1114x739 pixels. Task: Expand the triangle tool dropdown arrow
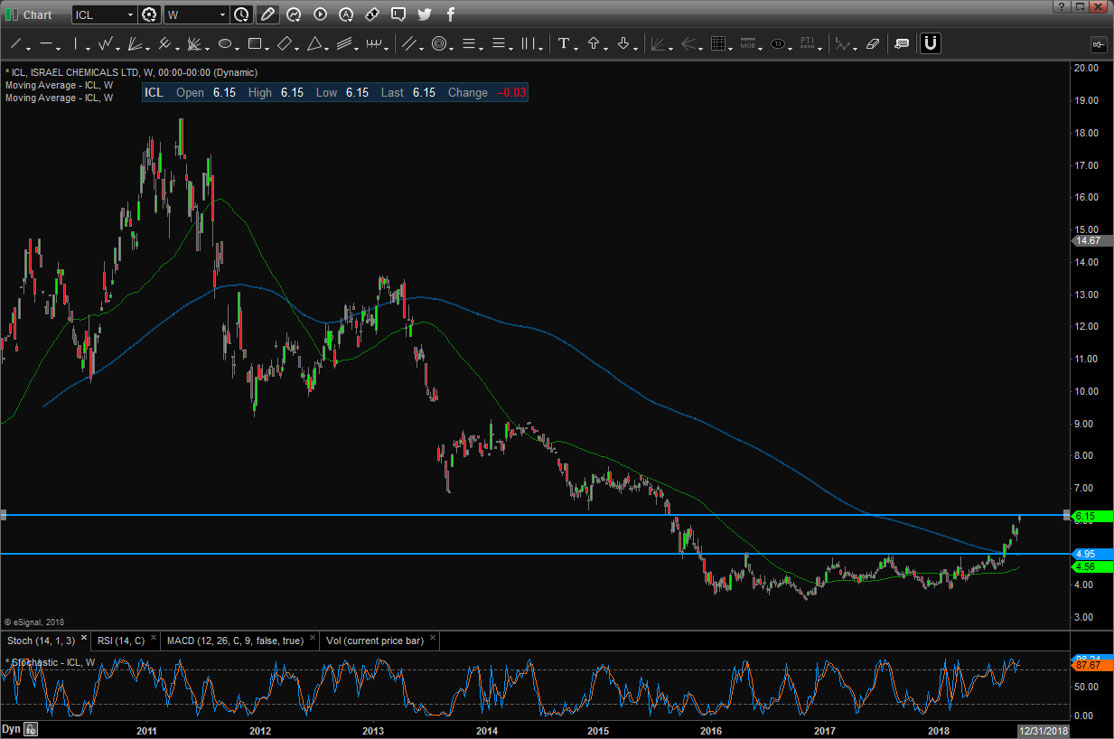coord(327,48)
